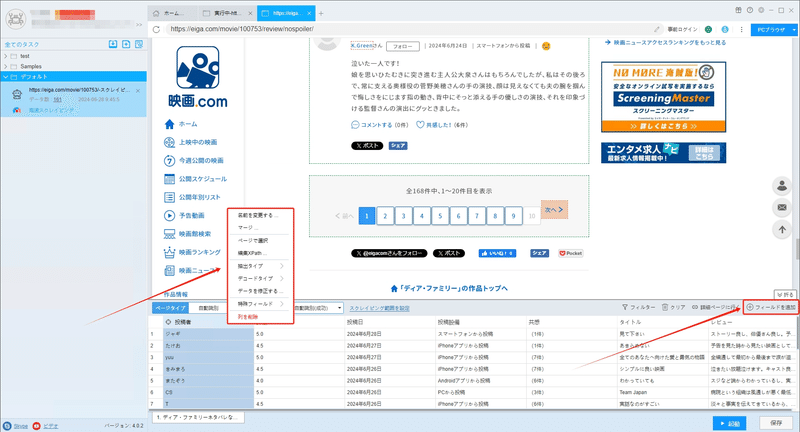This screenshot has height=432, width=800.
Task: Reload the page with the refresh icon
Action: point(156,29)
